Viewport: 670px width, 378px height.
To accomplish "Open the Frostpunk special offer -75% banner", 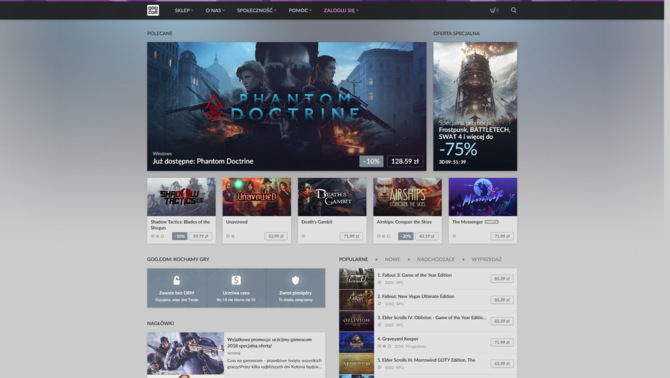I will [475, 106].
